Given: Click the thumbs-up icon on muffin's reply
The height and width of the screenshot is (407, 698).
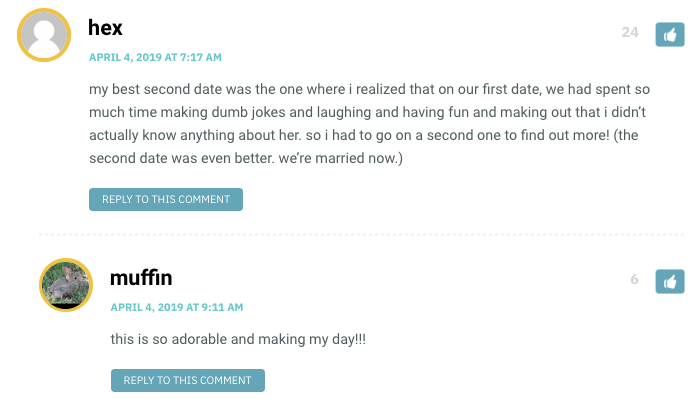Looking at the screenshot, I should tap(670, 281).
